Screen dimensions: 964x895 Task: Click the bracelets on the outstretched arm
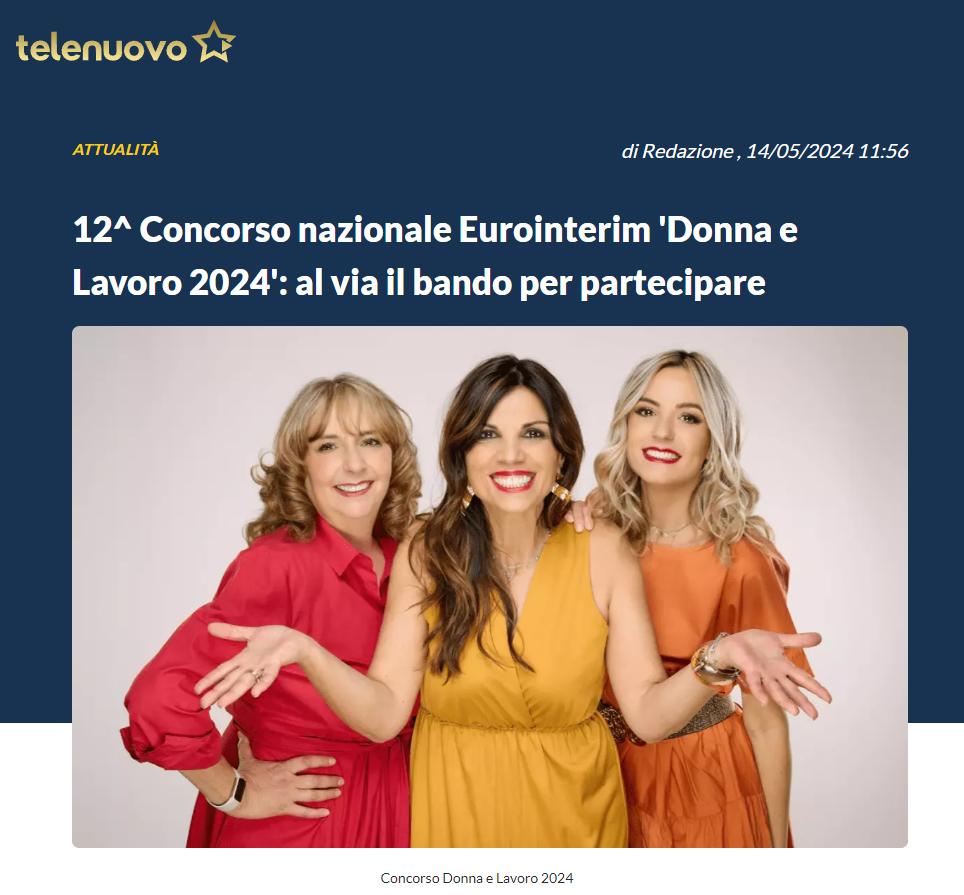point(712,661)
